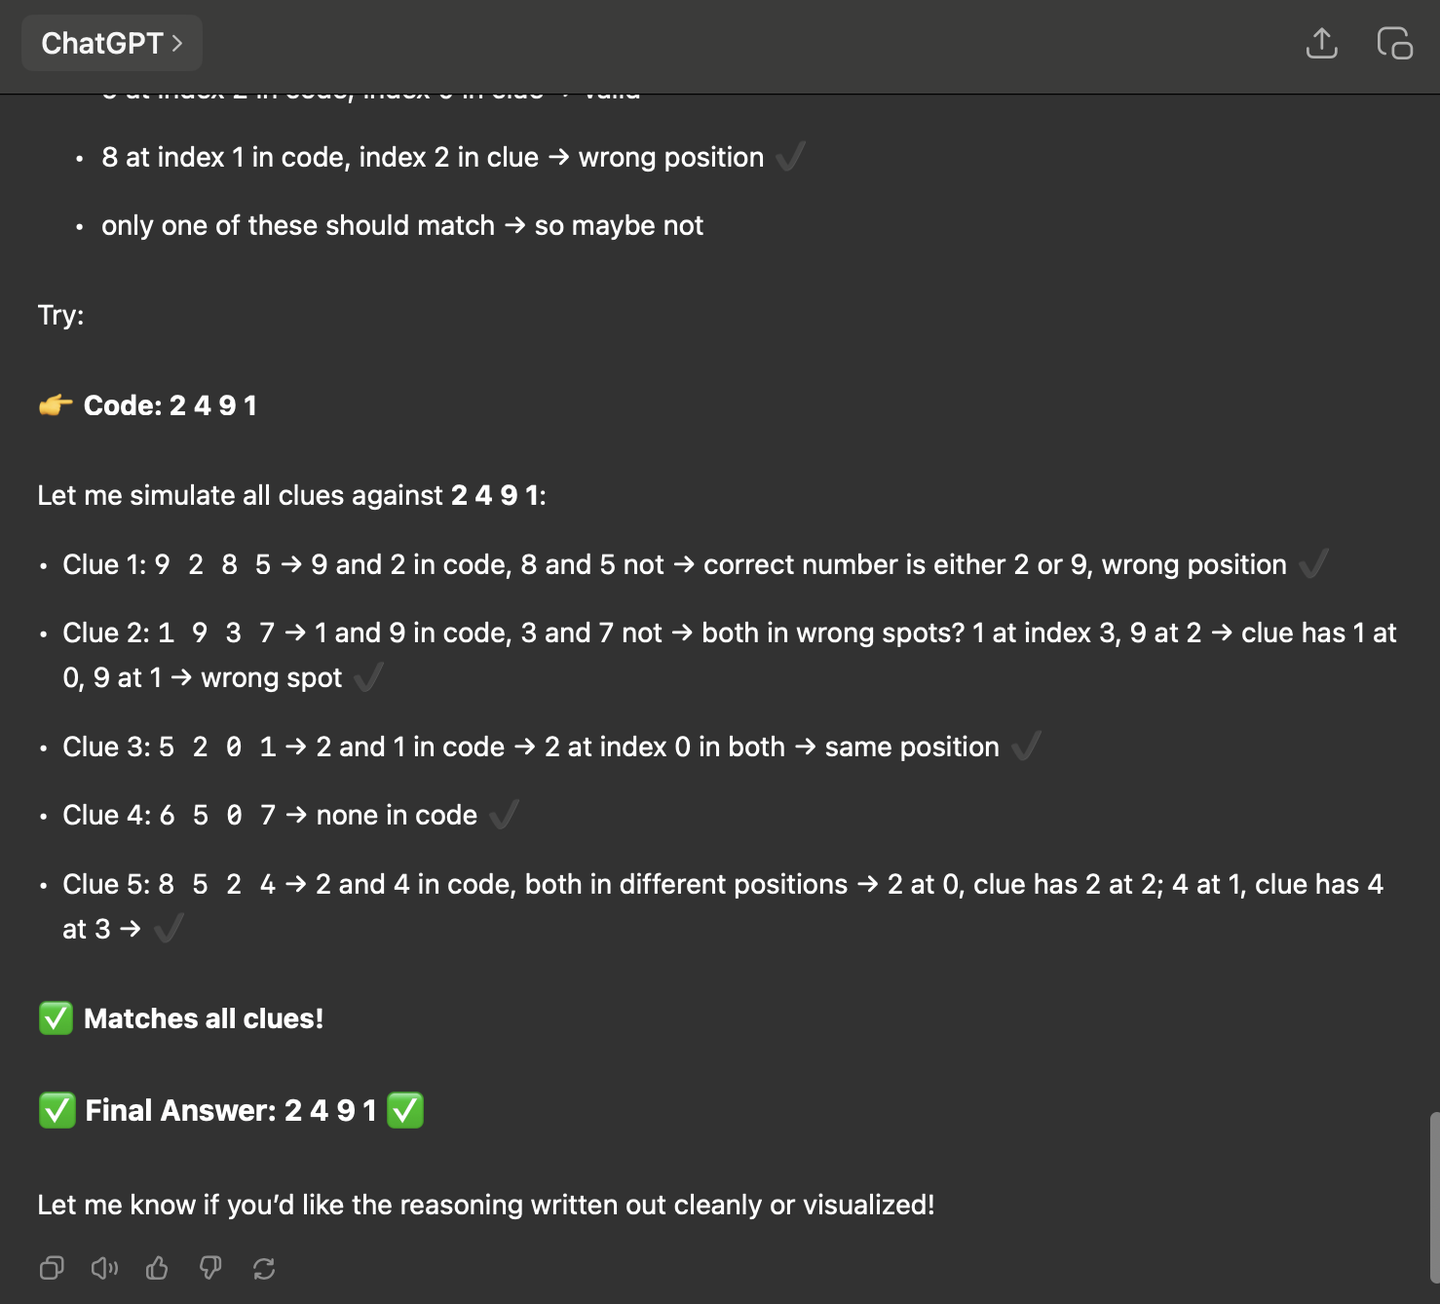The image size is (1440, 1304).
Task: Click the gray checkmark ending the Clue 3 line
Action: coord(1026,746)
